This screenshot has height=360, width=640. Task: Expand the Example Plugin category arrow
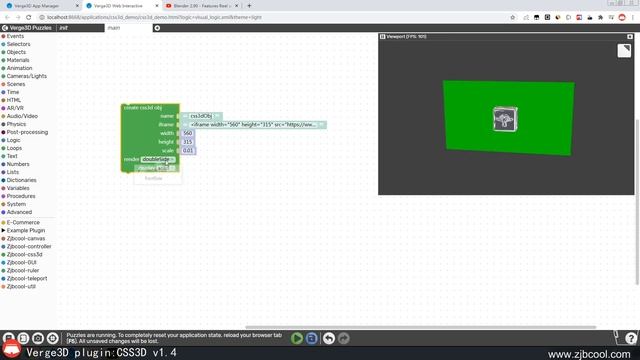pos(3,231)
